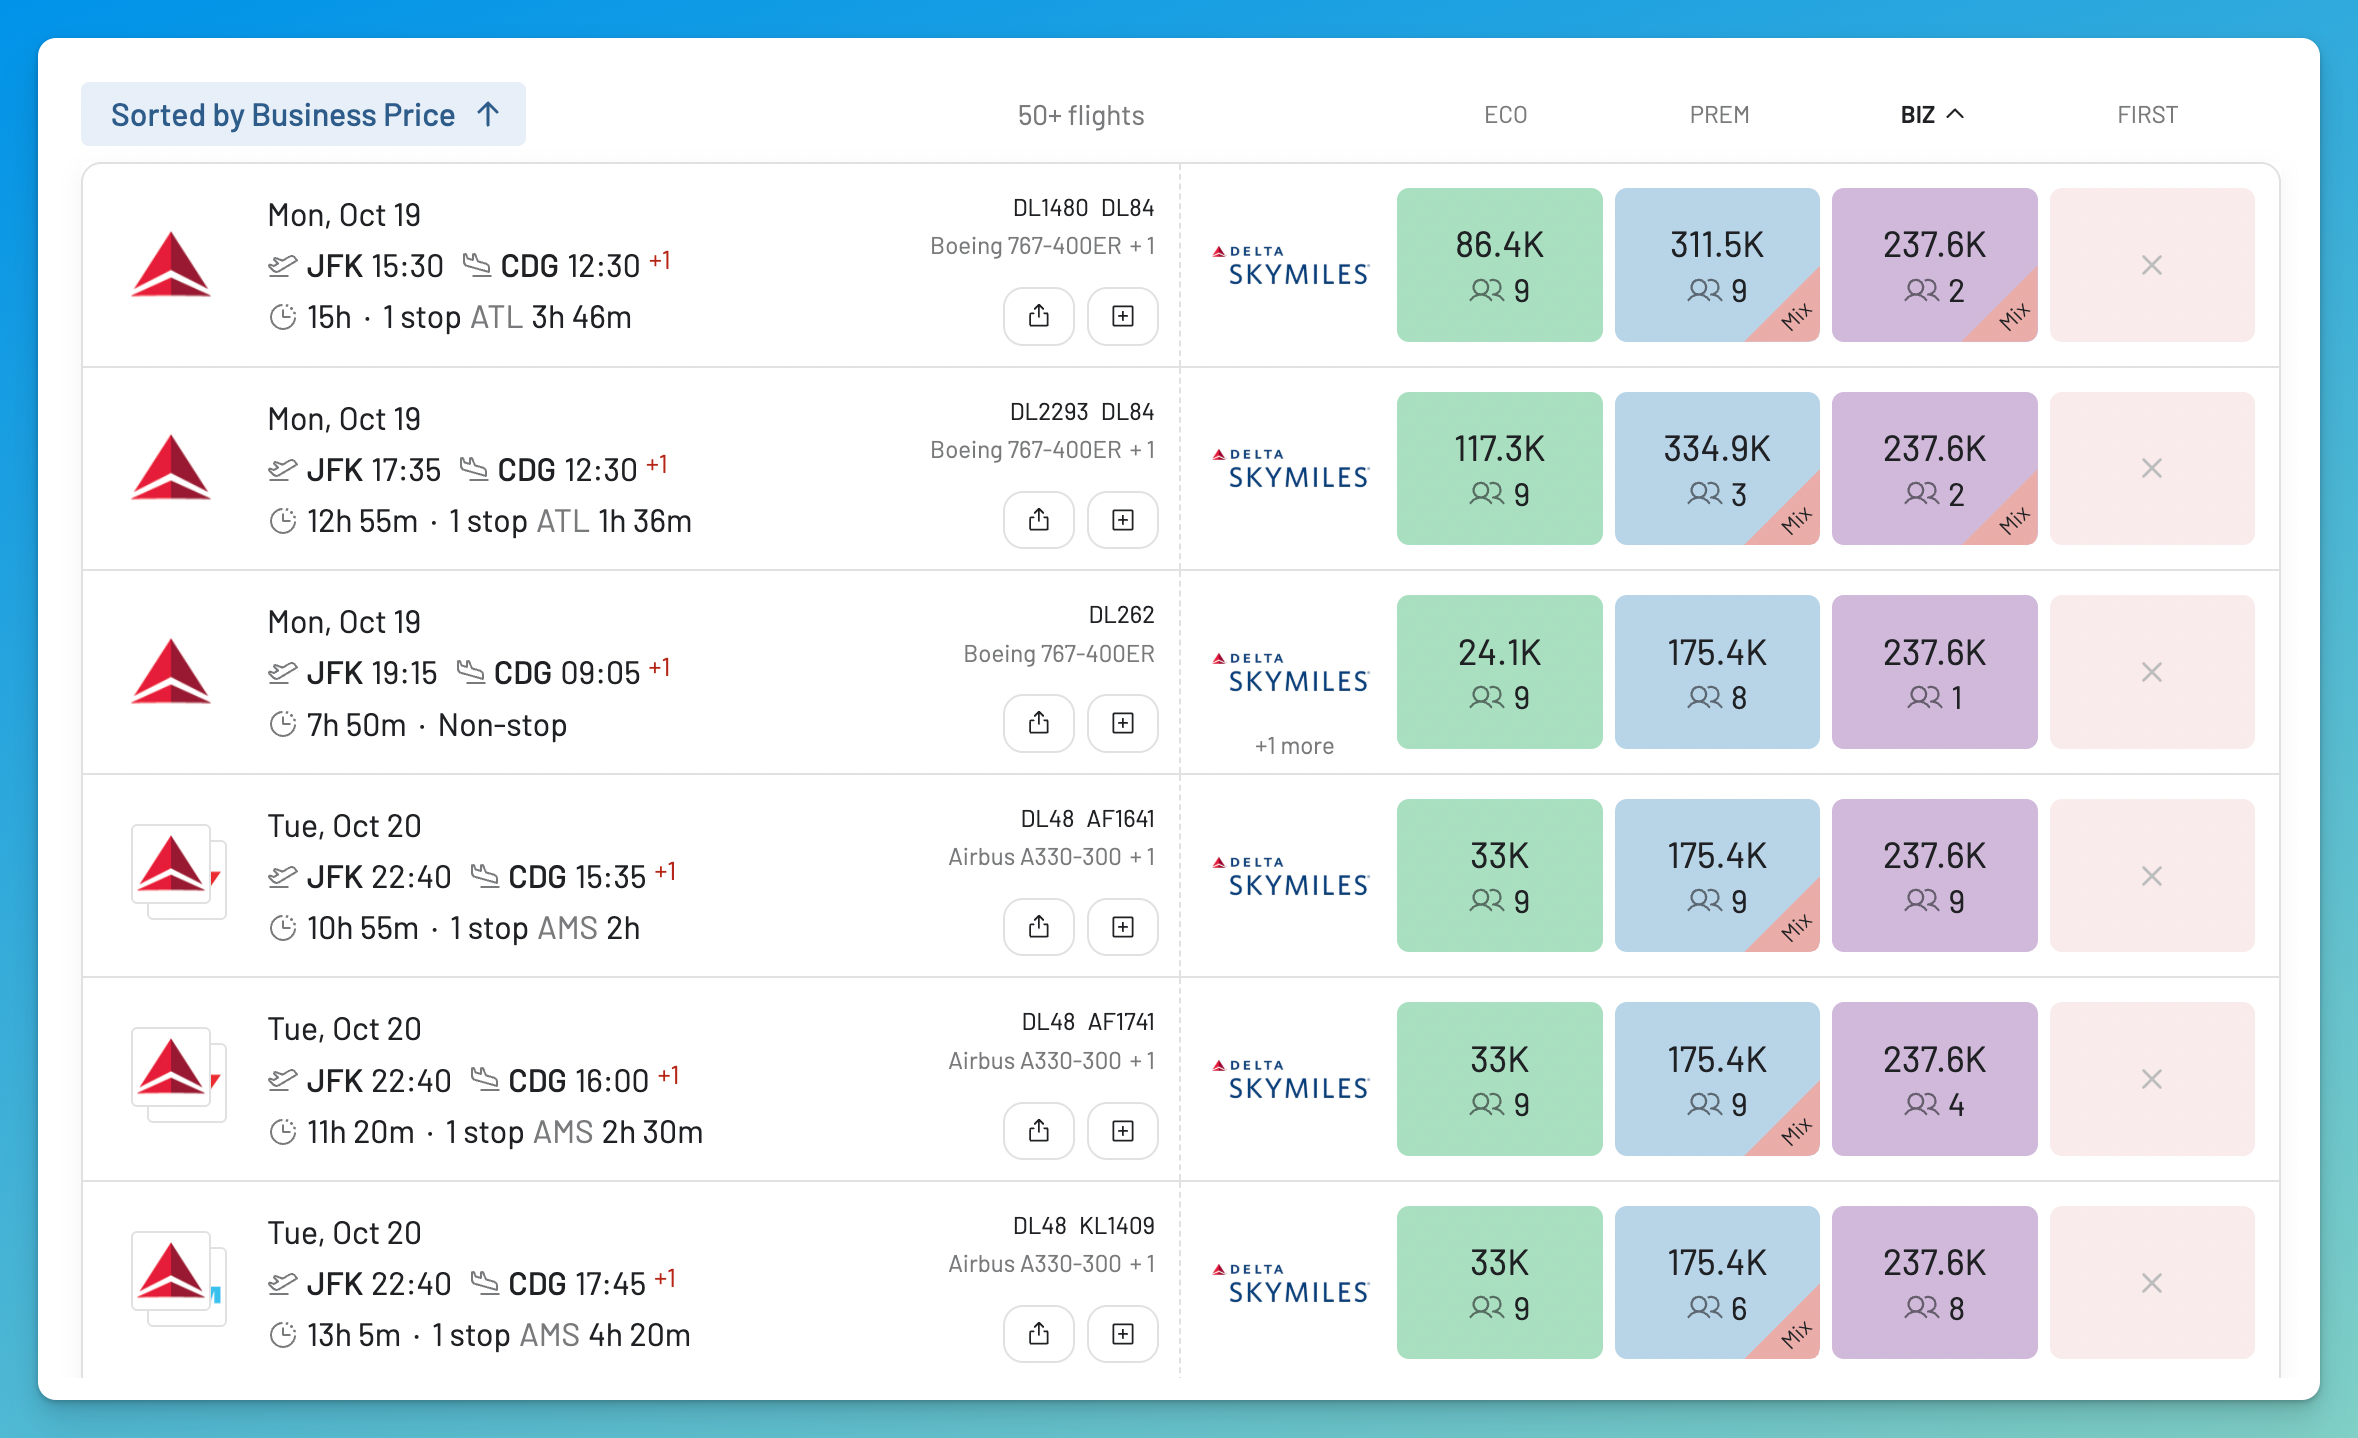
Task: Click flight numbers DL48 KL1409
Action: tap(1083, 1226)
